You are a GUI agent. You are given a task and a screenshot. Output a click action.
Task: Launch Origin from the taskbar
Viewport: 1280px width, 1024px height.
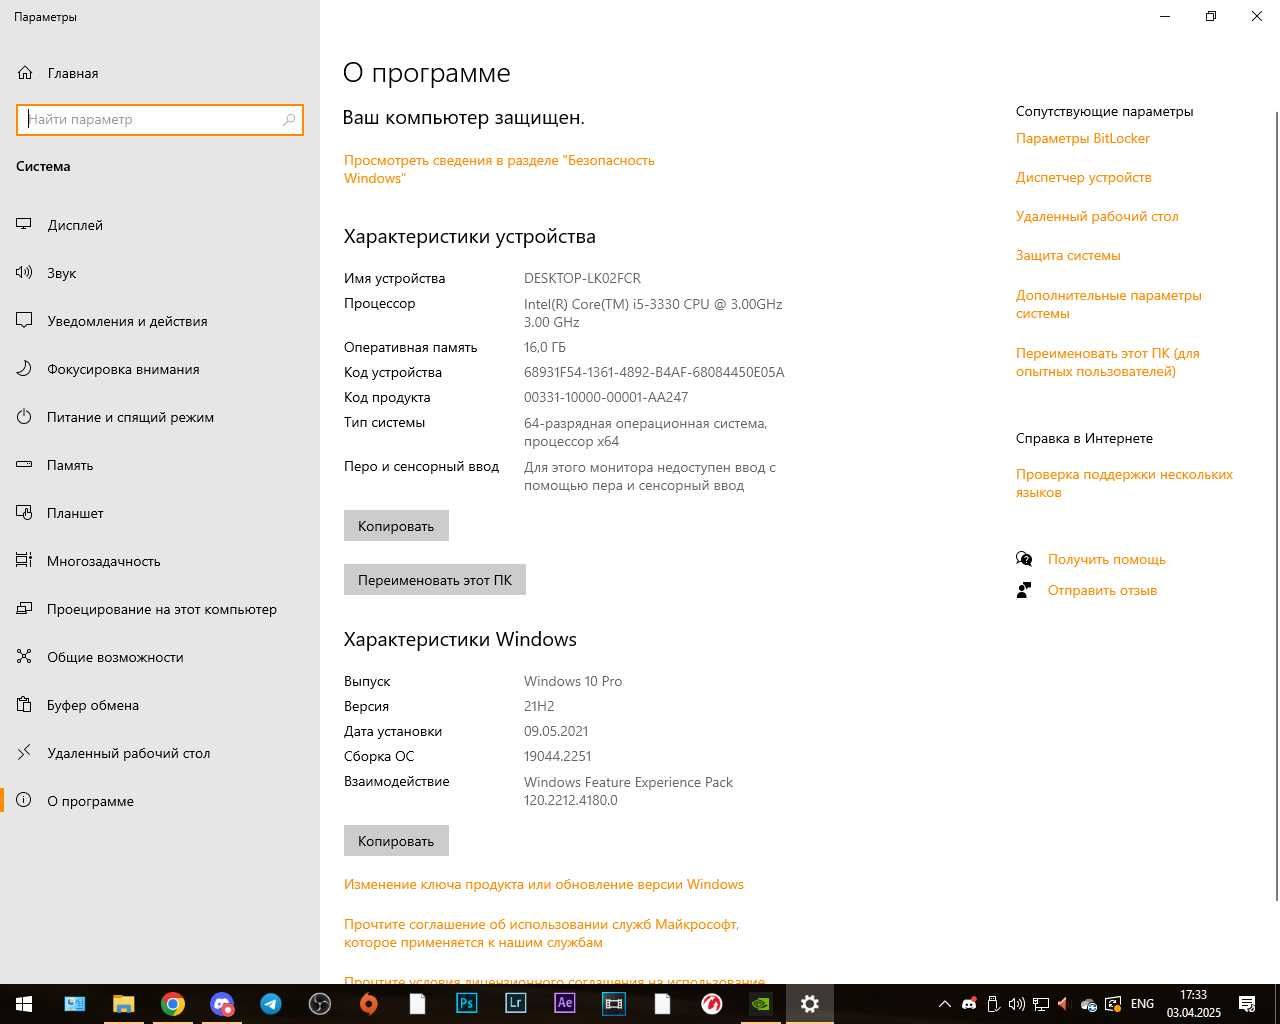(x=369, y=1004)
